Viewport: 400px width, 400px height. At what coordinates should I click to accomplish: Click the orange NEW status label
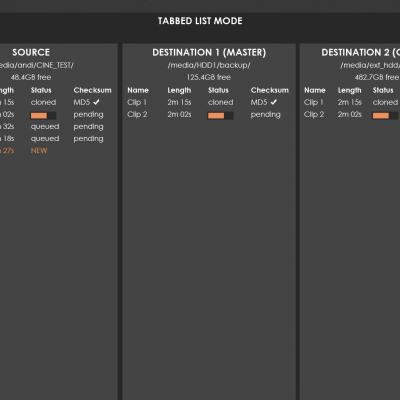pyautogui.click(x=39, y=151)
